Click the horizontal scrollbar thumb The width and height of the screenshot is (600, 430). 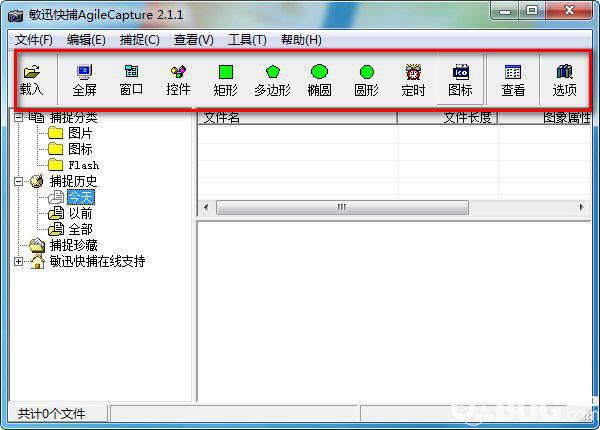tap(342, 207)
